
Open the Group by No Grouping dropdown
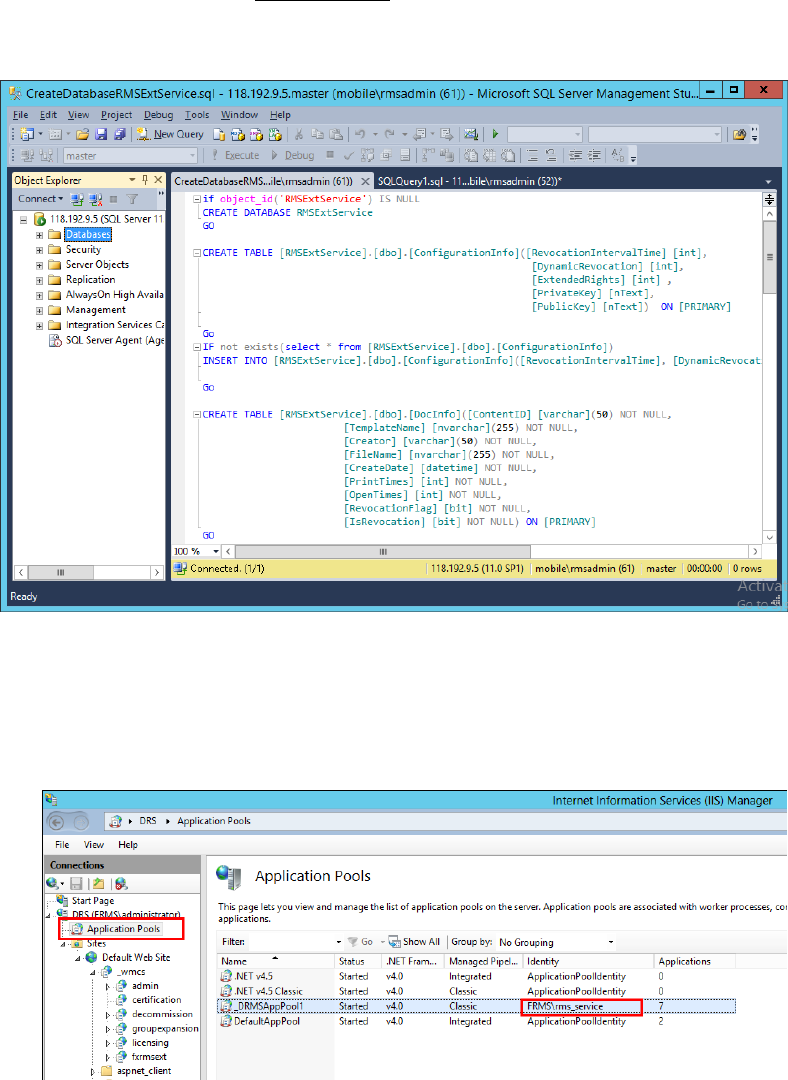(x=609, y=941)
